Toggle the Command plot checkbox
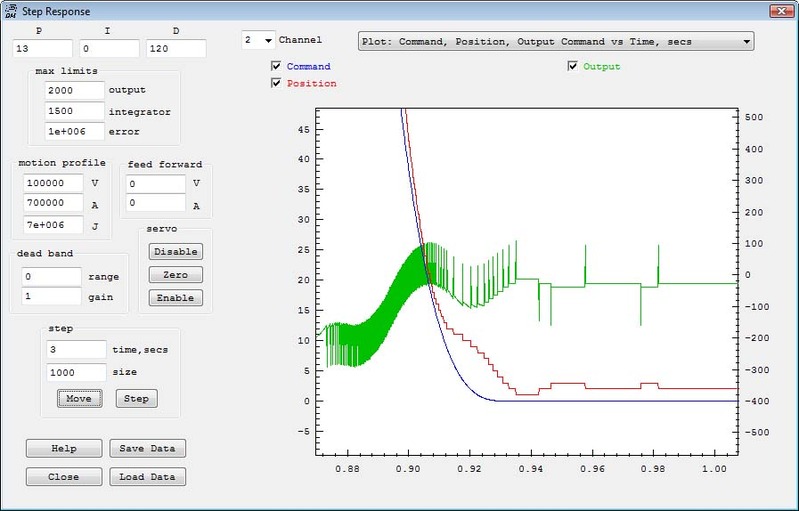The image size is (799, 511). pos(277,67)
